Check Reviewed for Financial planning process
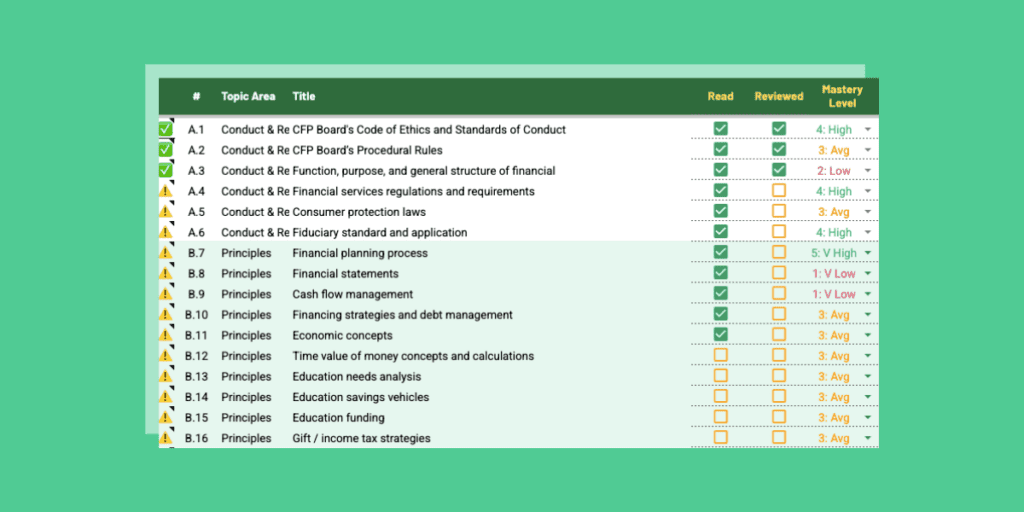Screen dimensions: 1024x512 [778, 252]
